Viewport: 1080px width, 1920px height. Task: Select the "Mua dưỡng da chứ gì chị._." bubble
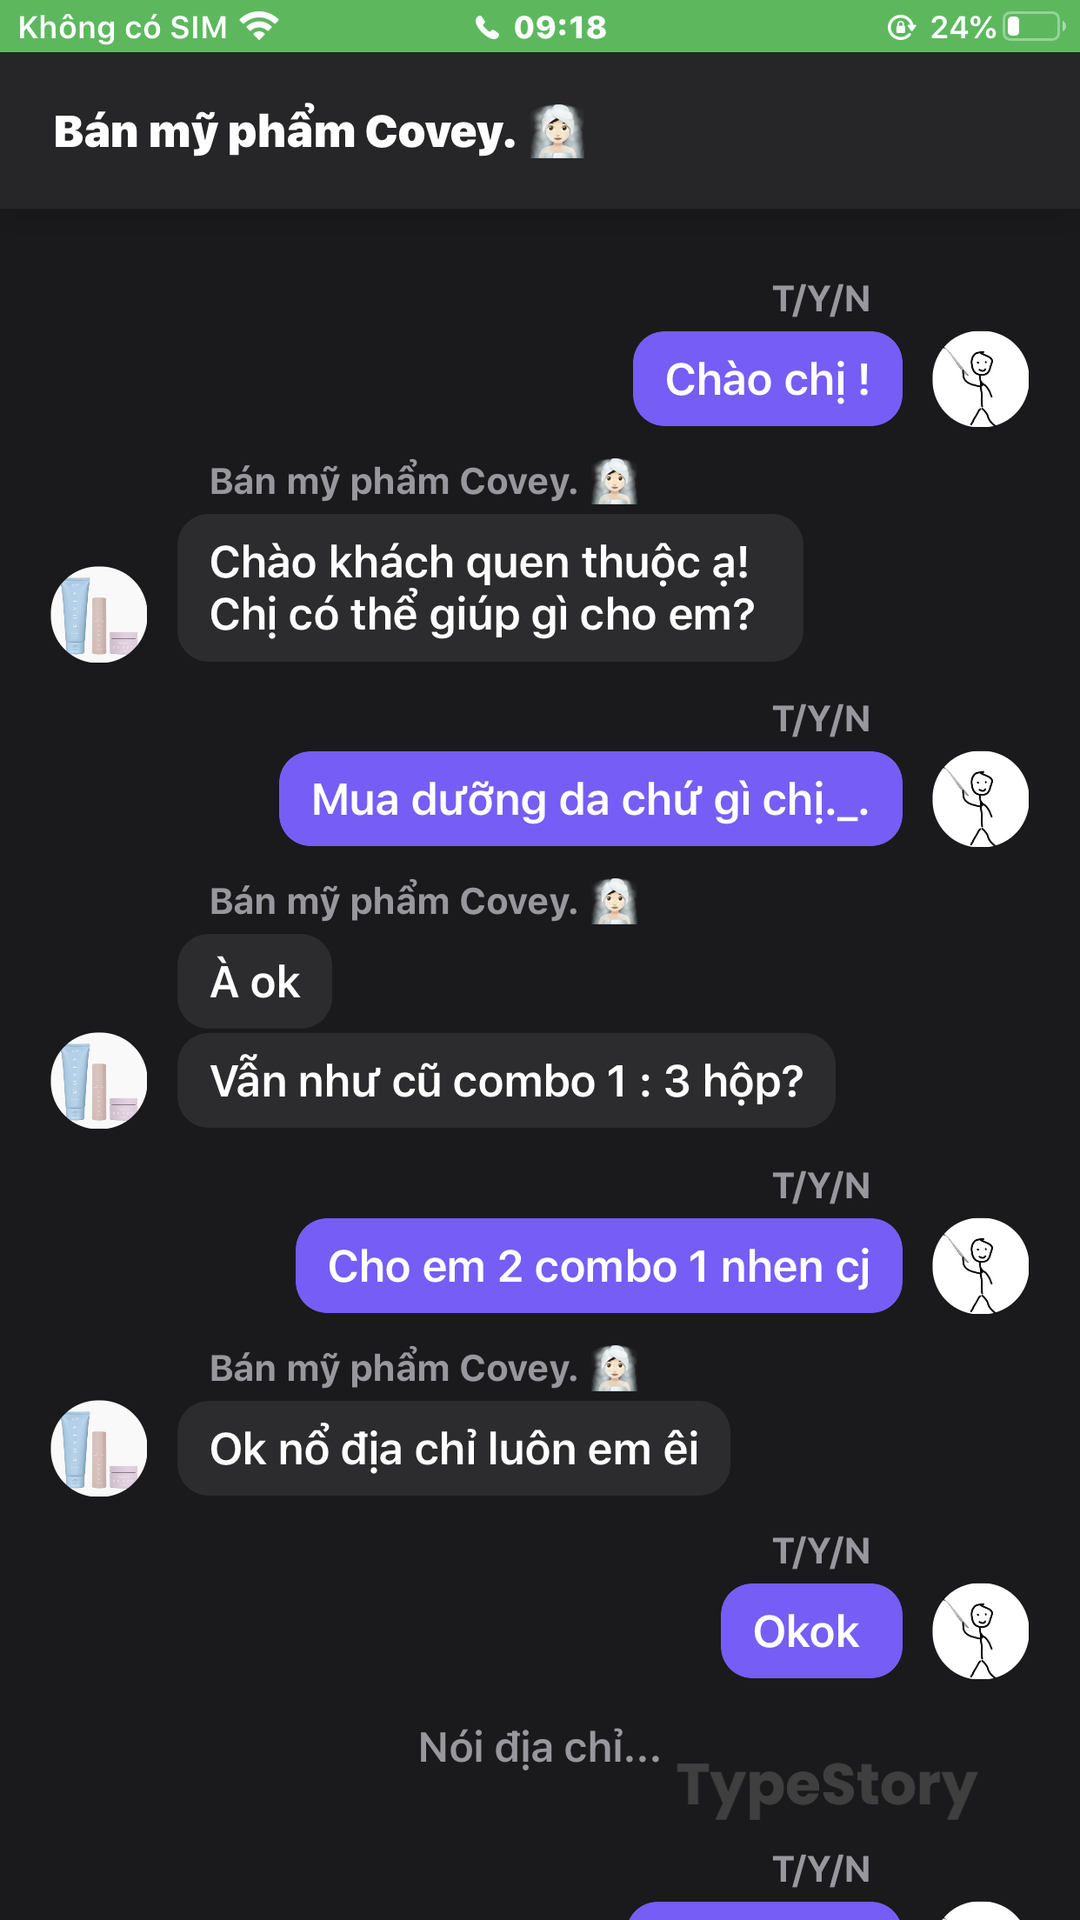point(591,799)
